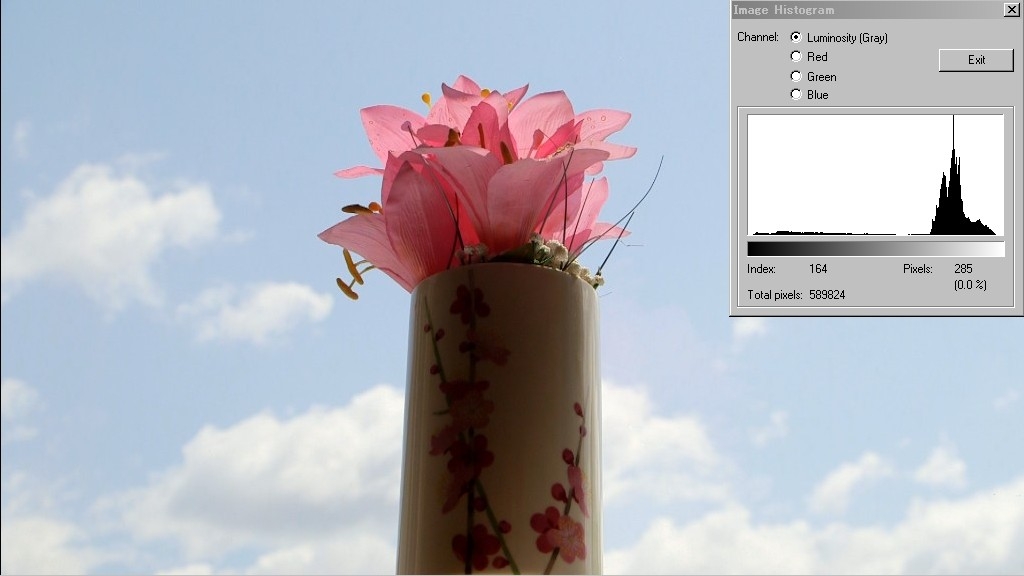The image size is (1024, 576).
Task: Select the Green channel radio button
Action: [x=795, y=76]
